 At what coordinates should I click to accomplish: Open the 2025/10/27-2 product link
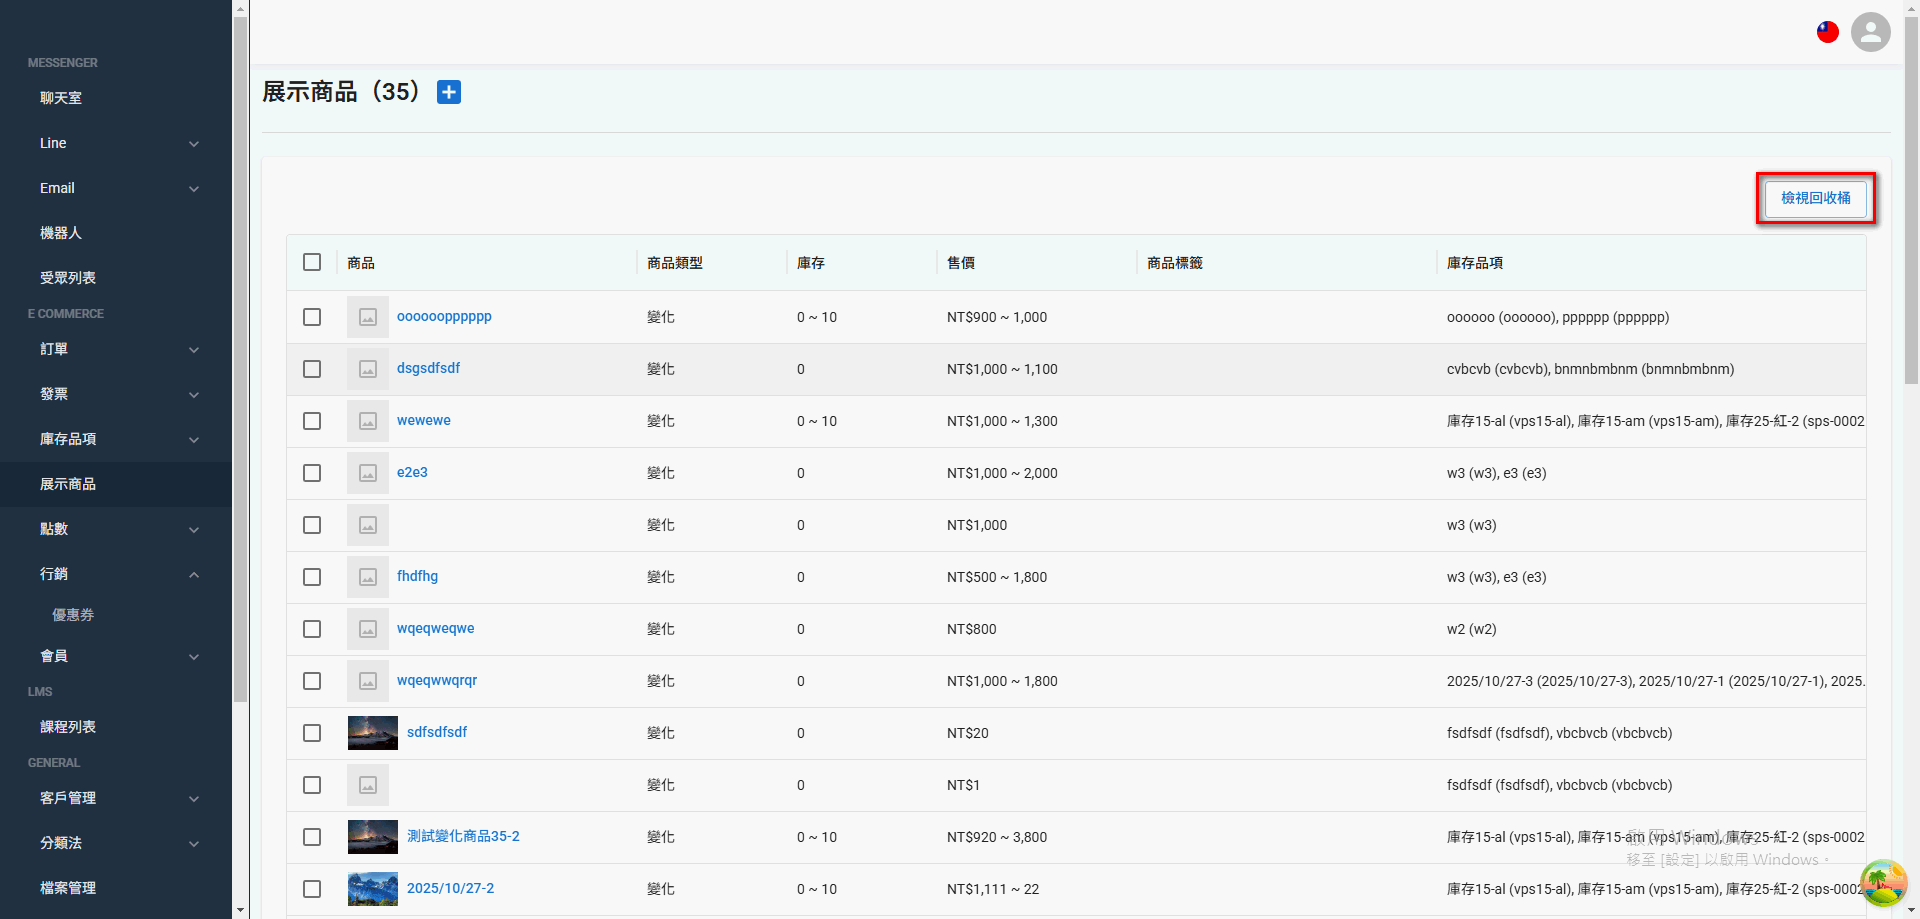tap(450, 888)
